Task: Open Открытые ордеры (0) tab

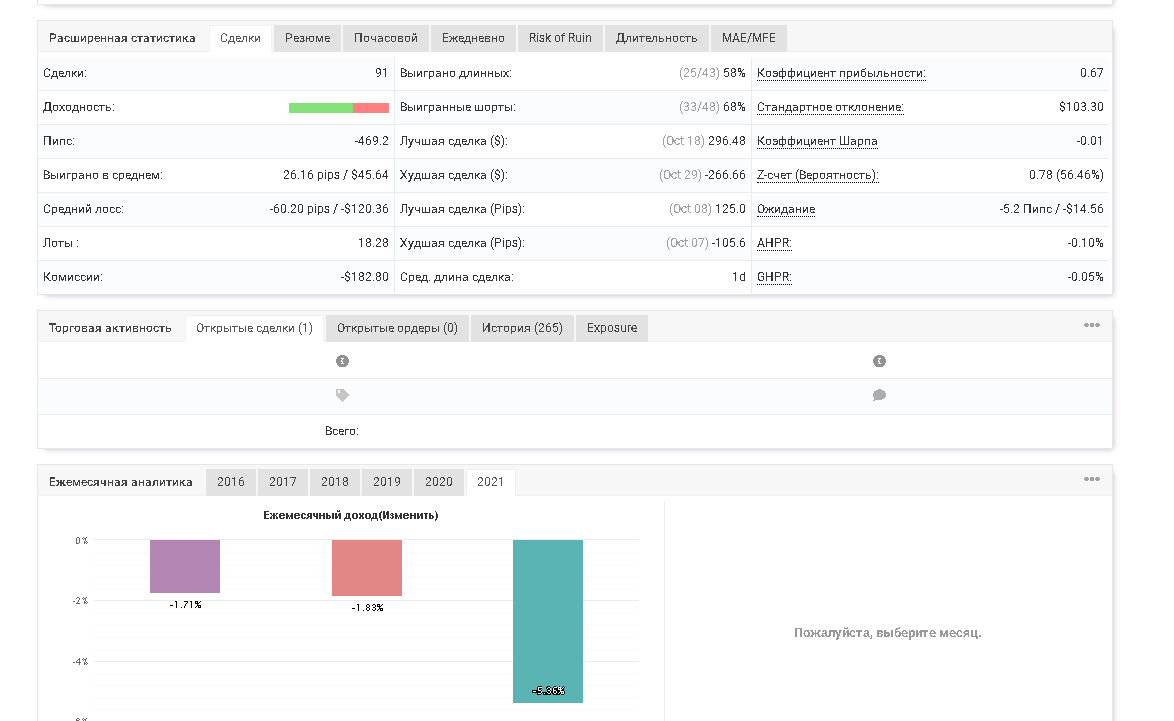Action: [397, 328]
